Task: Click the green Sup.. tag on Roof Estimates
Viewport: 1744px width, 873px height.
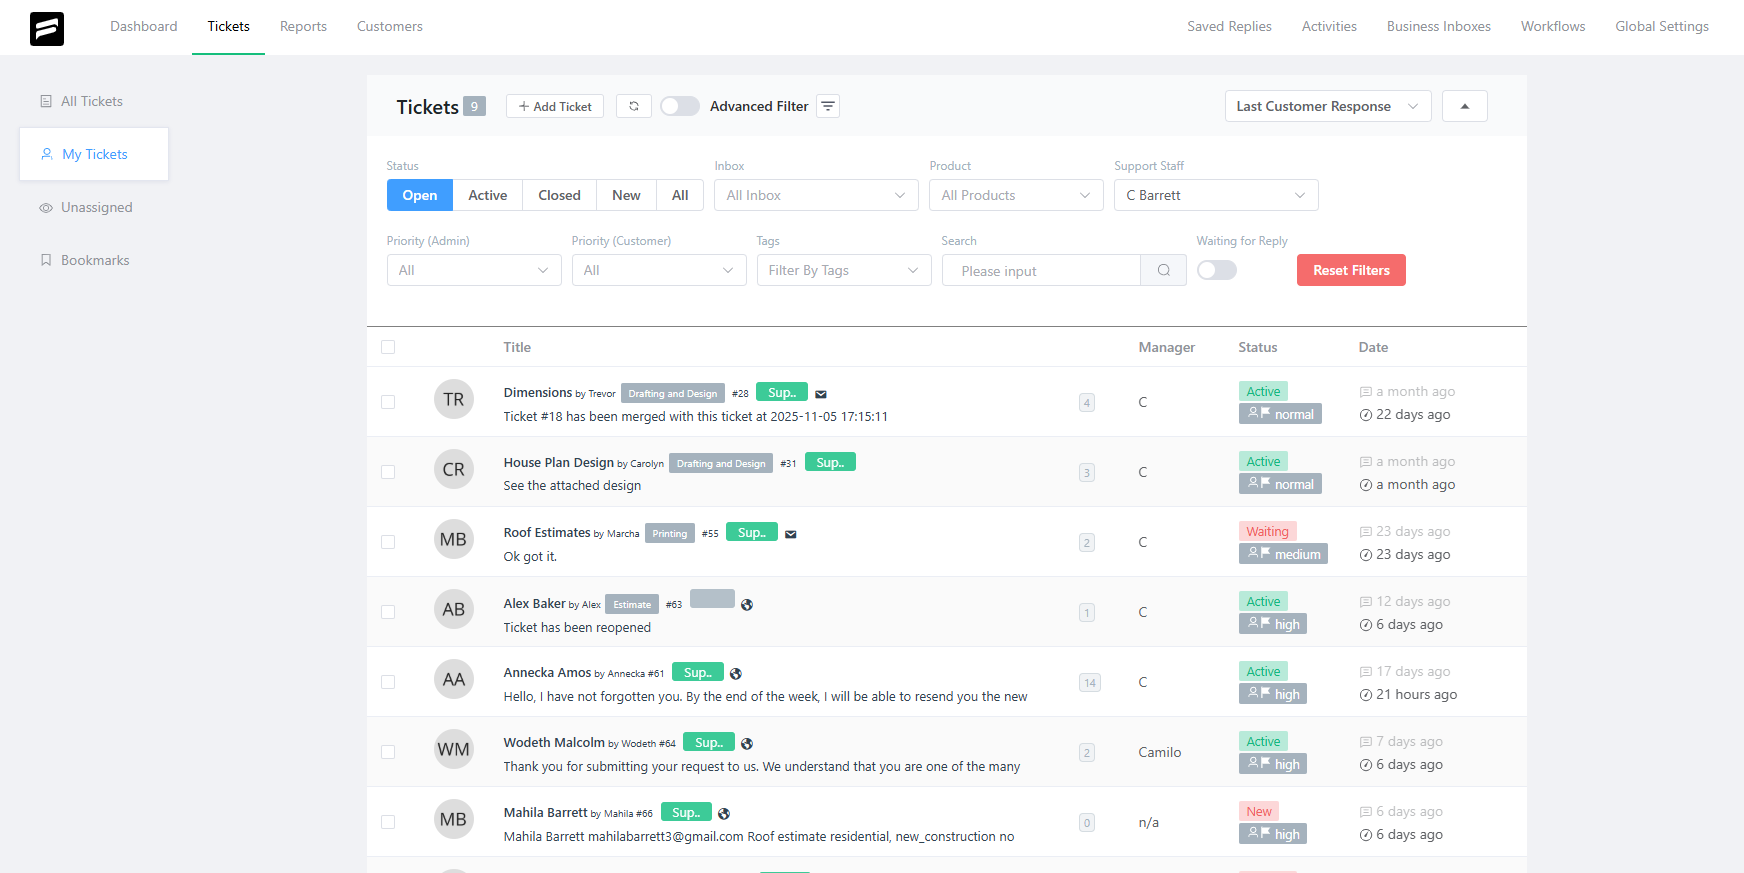Action: [752, 533]
